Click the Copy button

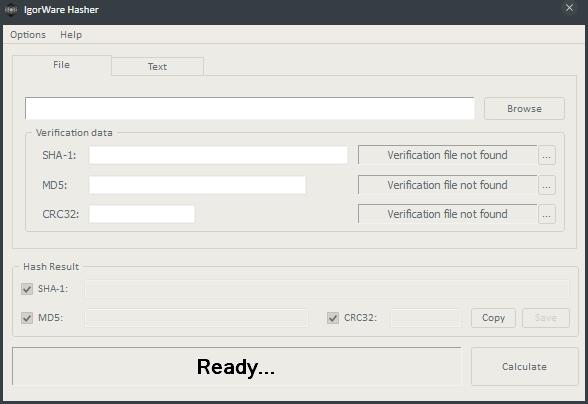pos(494,318)
